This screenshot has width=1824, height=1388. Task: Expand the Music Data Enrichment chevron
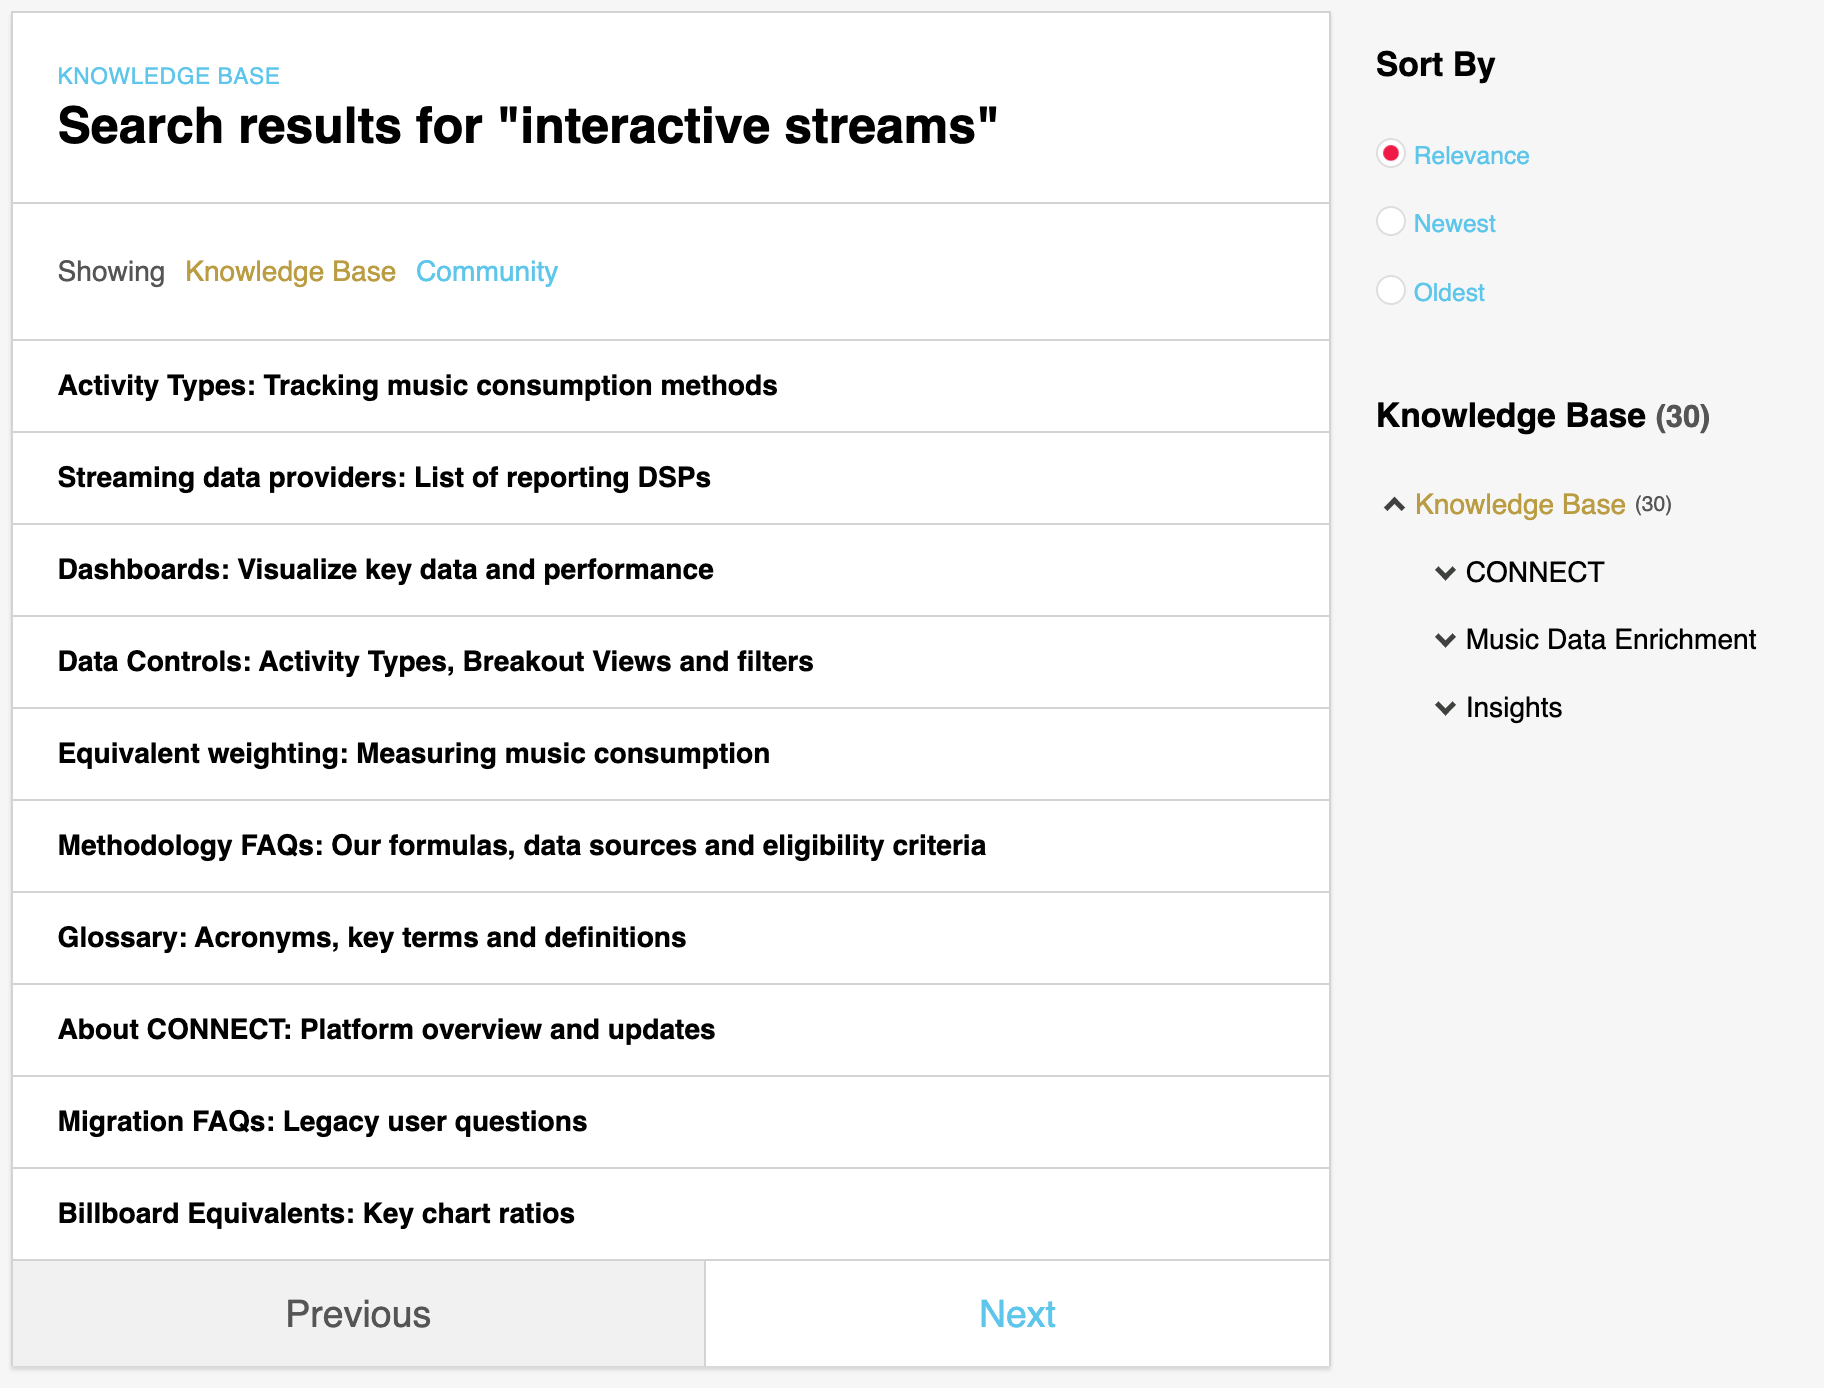tap(1445, 640)
